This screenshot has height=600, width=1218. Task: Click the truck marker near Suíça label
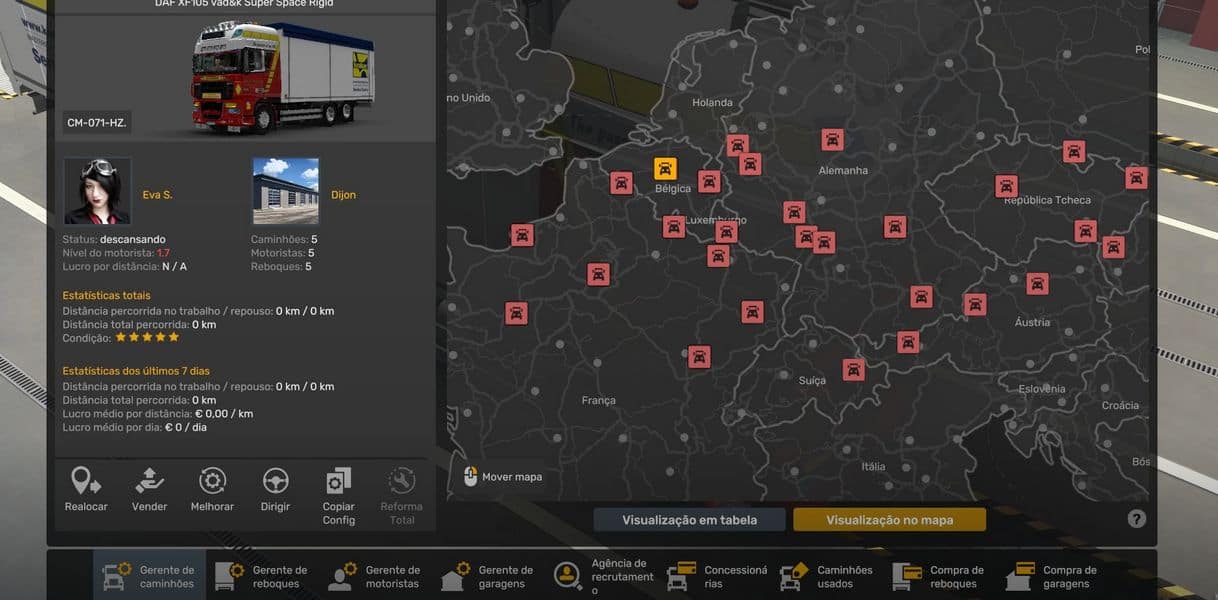tap(853, 370)
